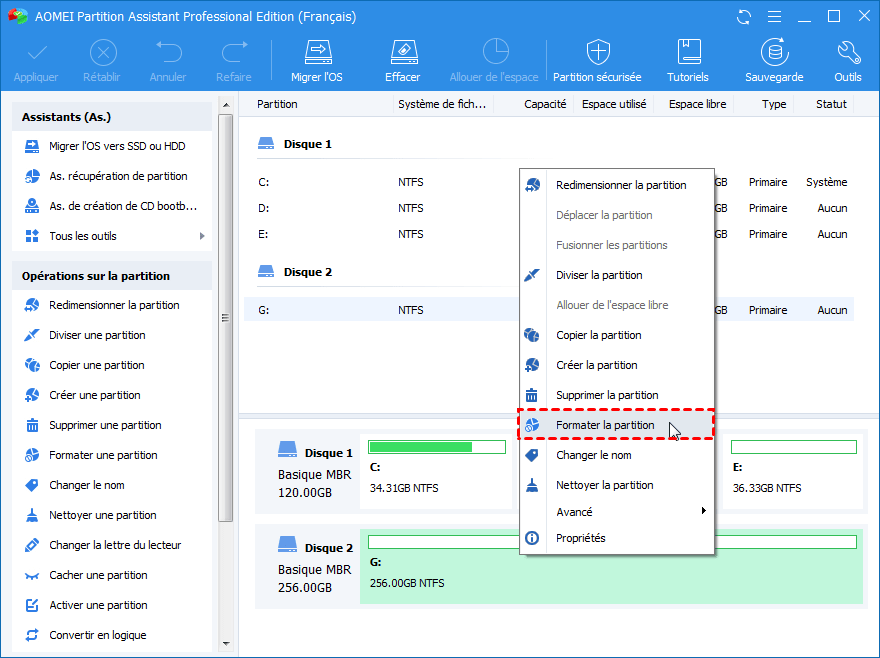Click the Effacer toolbar icon

(403, 53)
